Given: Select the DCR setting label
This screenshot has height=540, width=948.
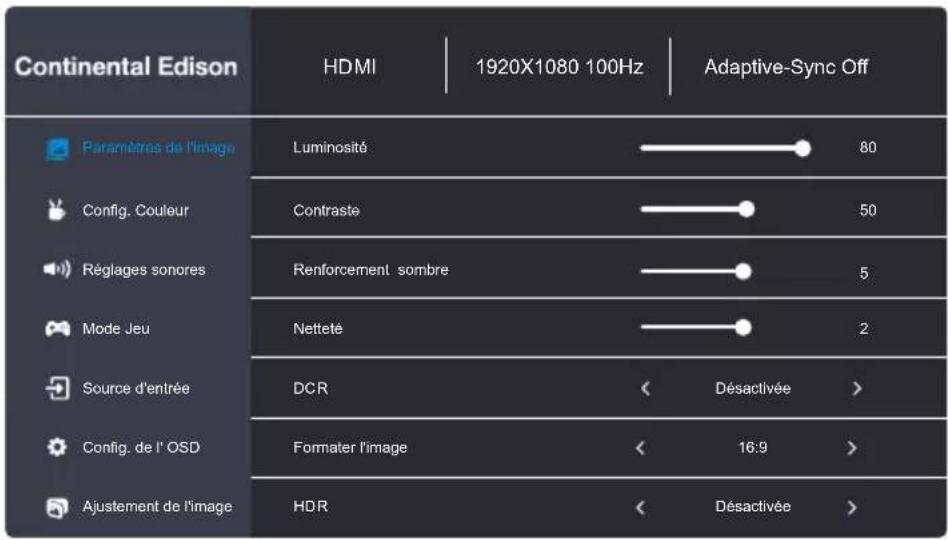Looking at the screenshot, I should tap(310, 388).
